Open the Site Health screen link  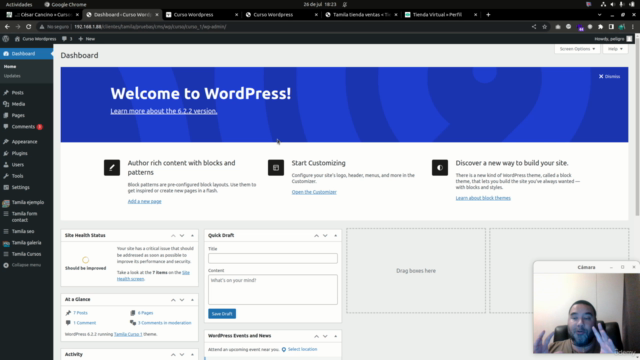coord(153,276)
